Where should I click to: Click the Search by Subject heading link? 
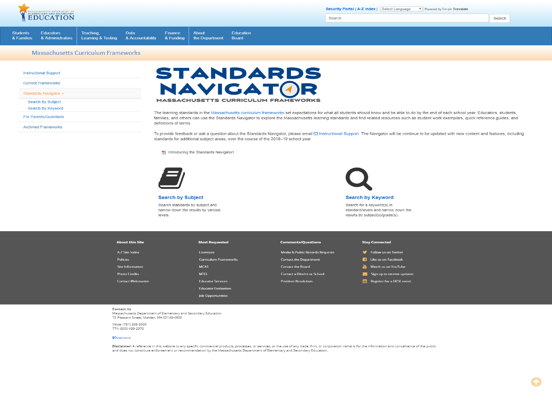pyautogui.click(x=181, y=197)
